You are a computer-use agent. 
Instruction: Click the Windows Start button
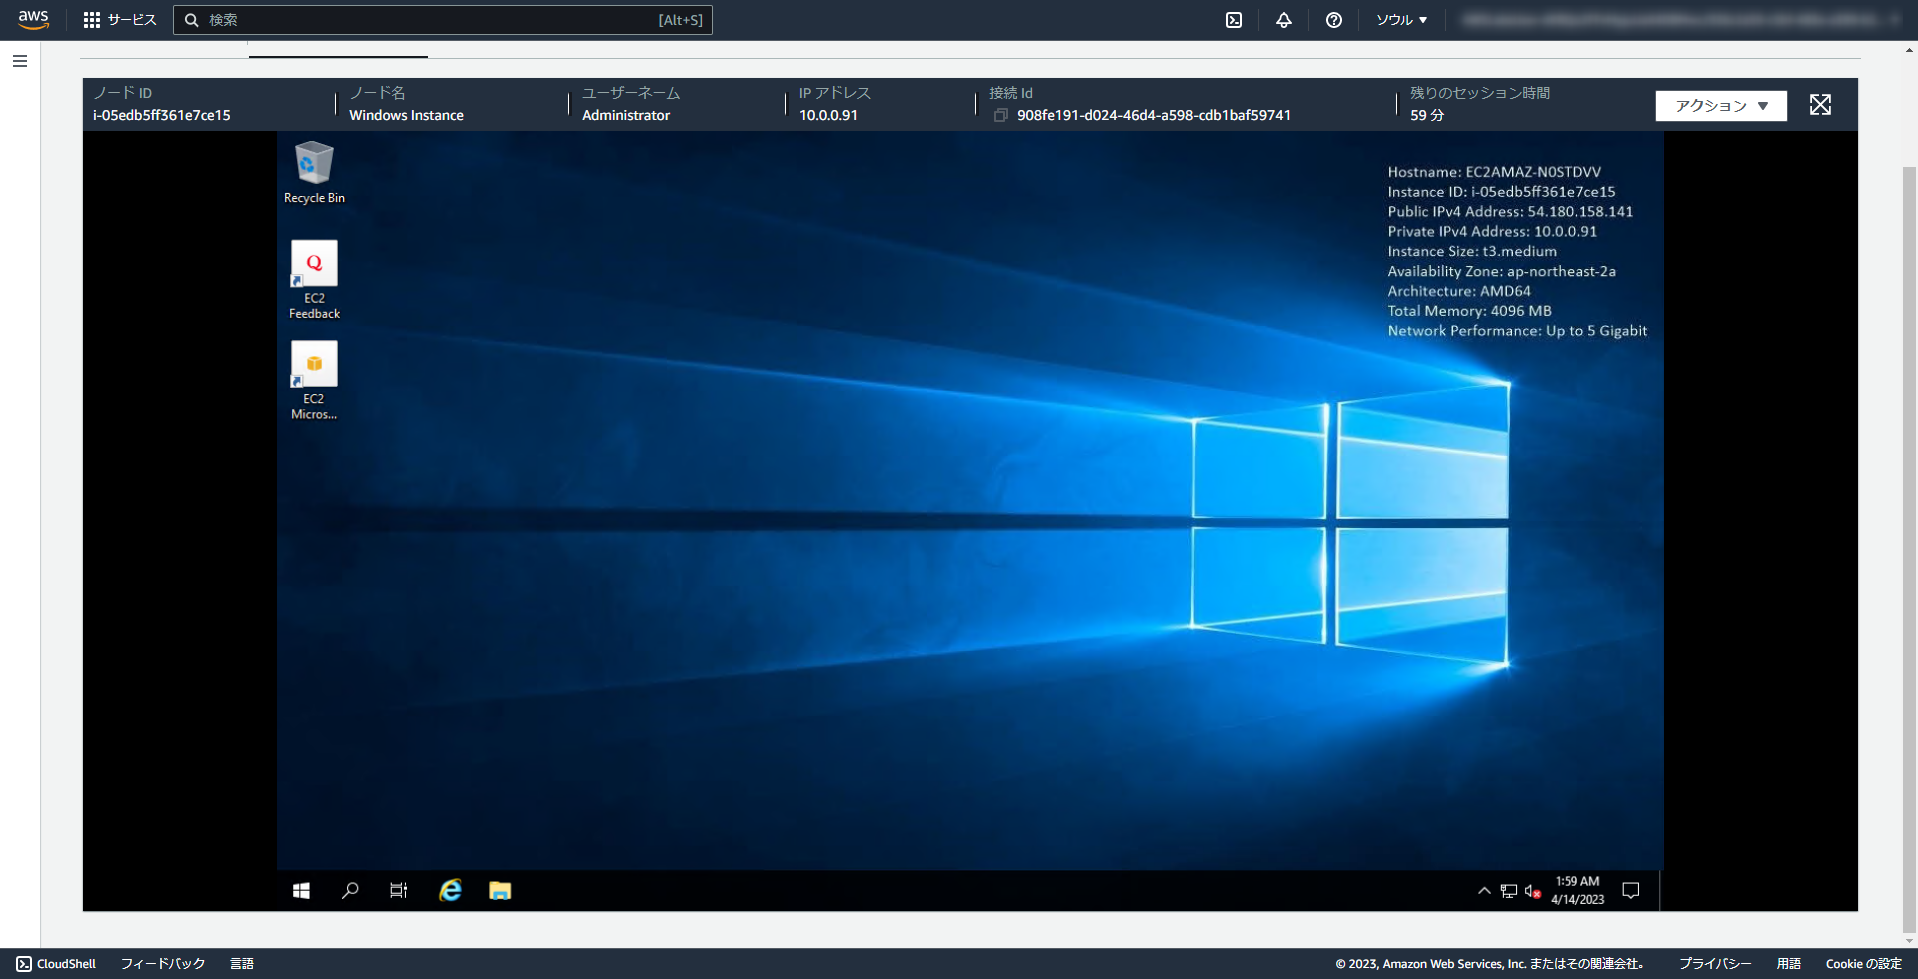(x=301, y=890)
